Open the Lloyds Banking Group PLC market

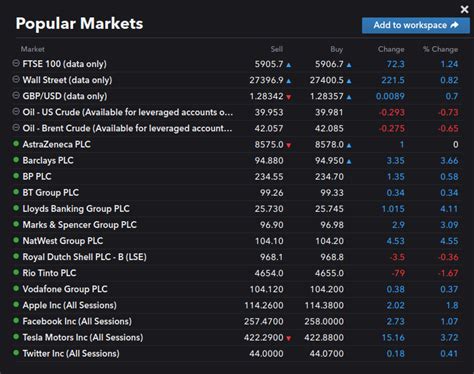tap(76, 209)
